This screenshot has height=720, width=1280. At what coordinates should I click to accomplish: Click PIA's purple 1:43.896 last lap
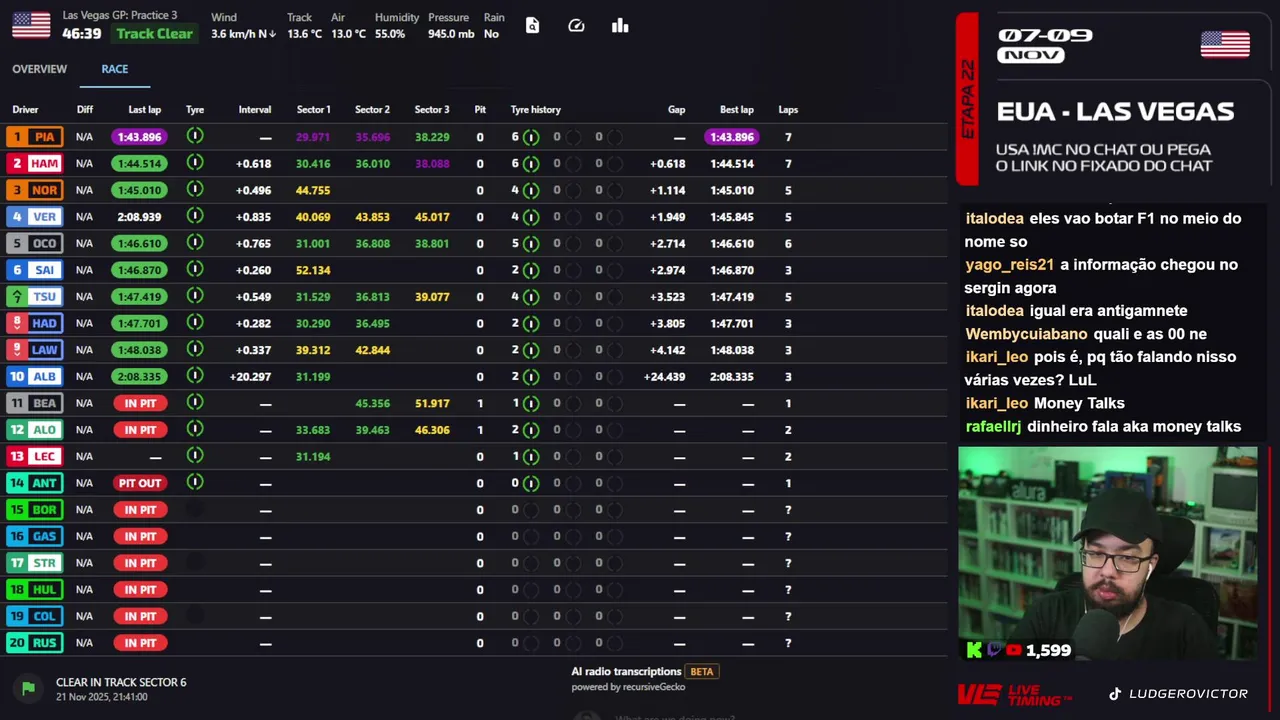pyautogui.click(x=139, y=137)
